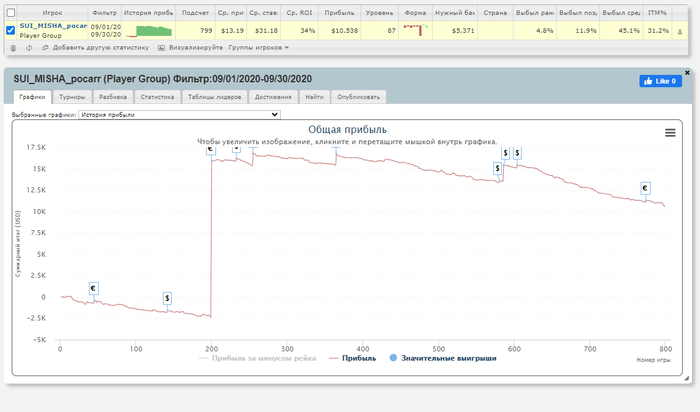Toggle the select-all checkbox in the table header

[11, 12]
